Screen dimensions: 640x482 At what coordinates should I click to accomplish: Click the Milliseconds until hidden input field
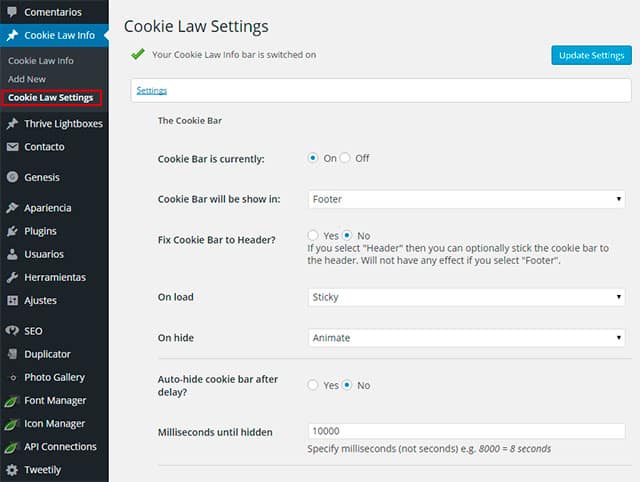coord(467,431)
